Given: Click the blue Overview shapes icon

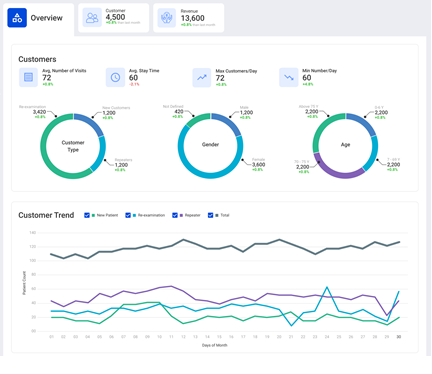Looking at the screenshot, I should tap(17, 18).
